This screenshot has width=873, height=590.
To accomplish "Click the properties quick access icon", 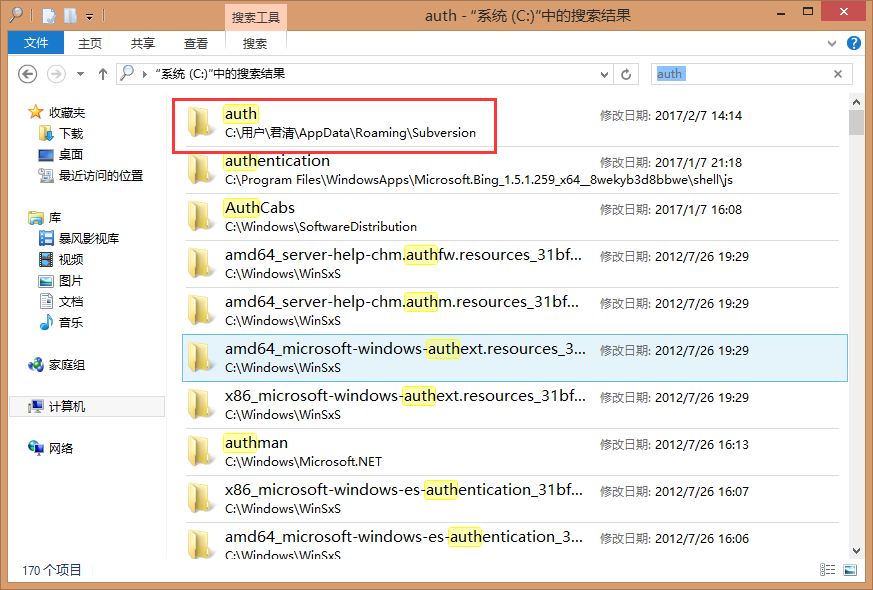I will (48, 16).
